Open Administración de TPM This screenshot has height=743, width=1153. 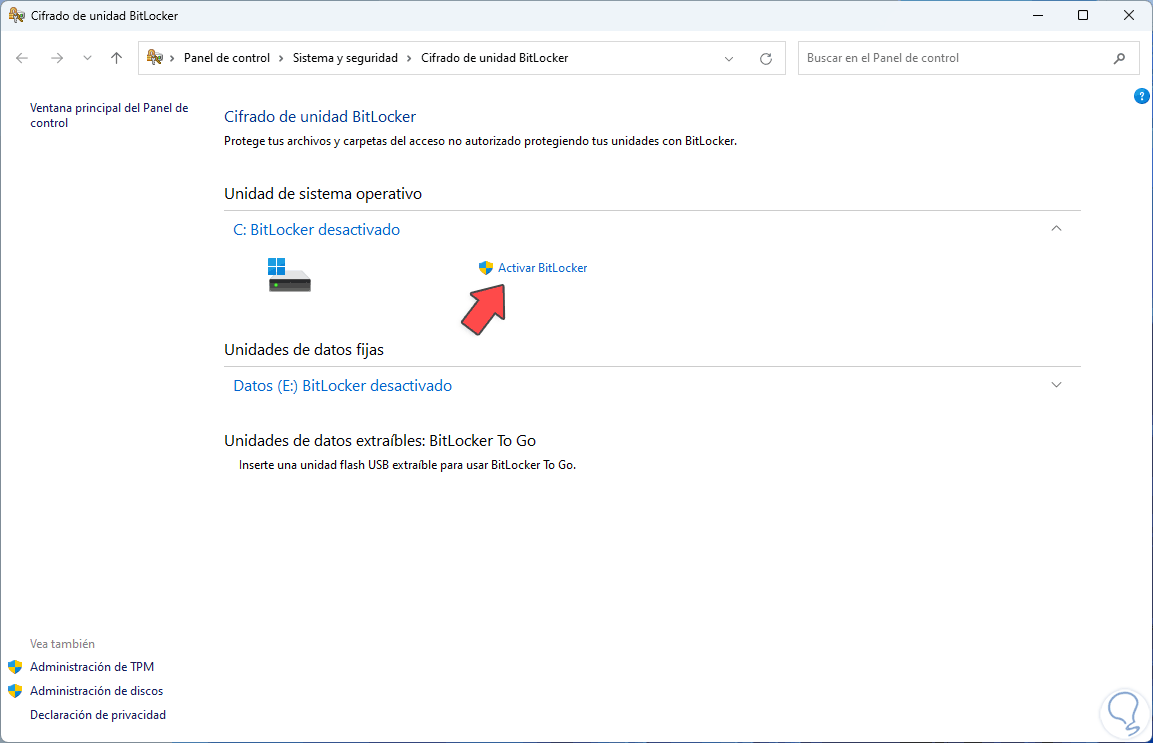(x=92, y=666)
